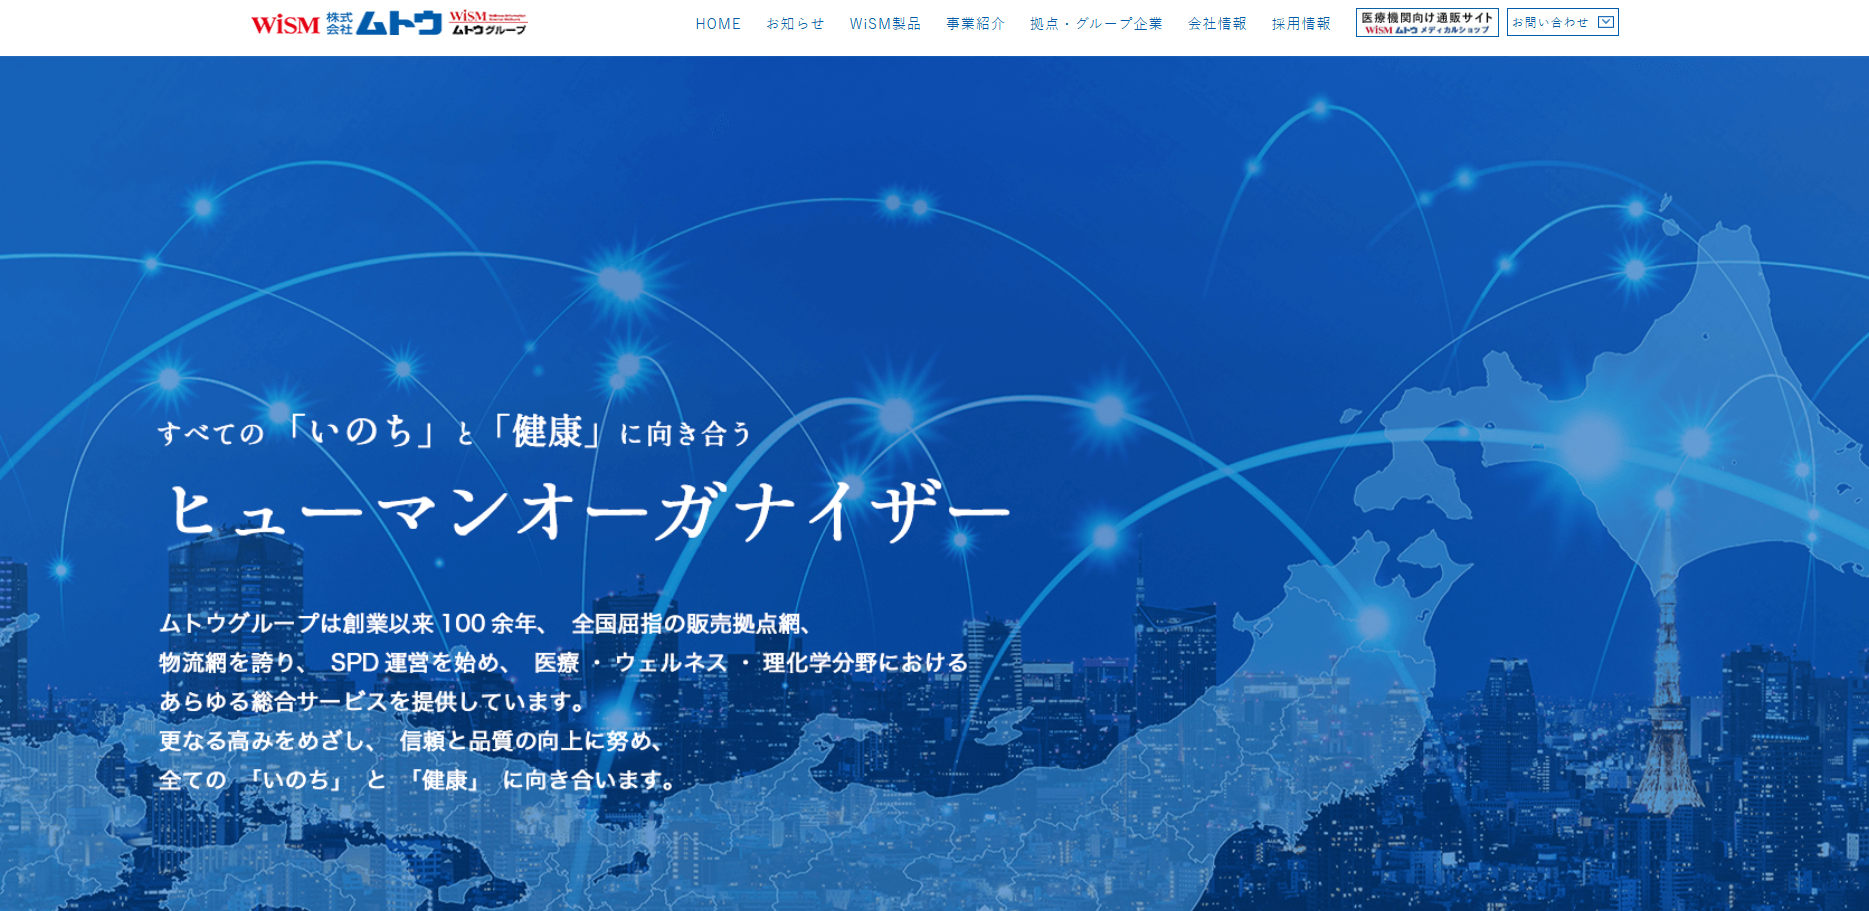Viewport: 1869px width, 911px height.
Task: Click the すべての「いのち」と「健康」に向き合う tagline
Action: (x=455, y=433)
